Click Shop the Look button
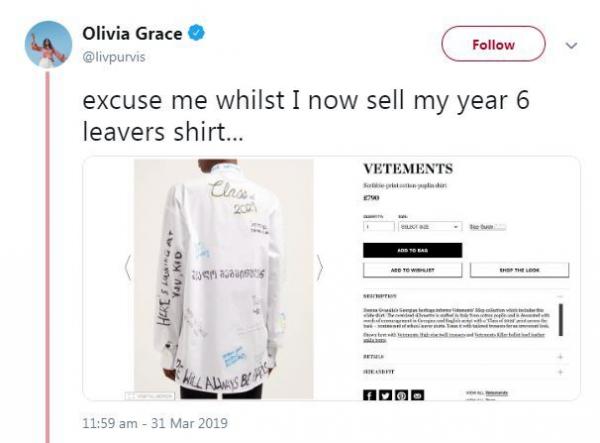This screenshot has height=443, width=600. tap(519, 270)
